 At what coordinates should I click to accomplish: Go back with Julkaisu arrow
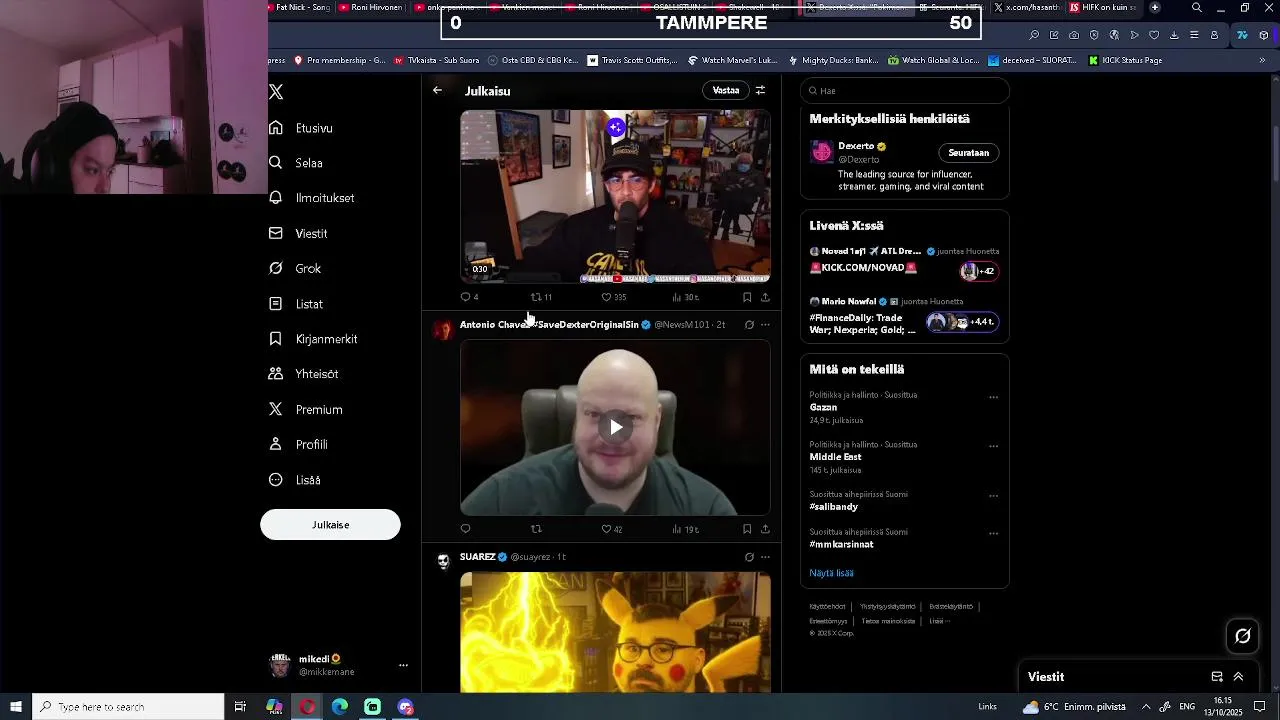tap(437, 90)
